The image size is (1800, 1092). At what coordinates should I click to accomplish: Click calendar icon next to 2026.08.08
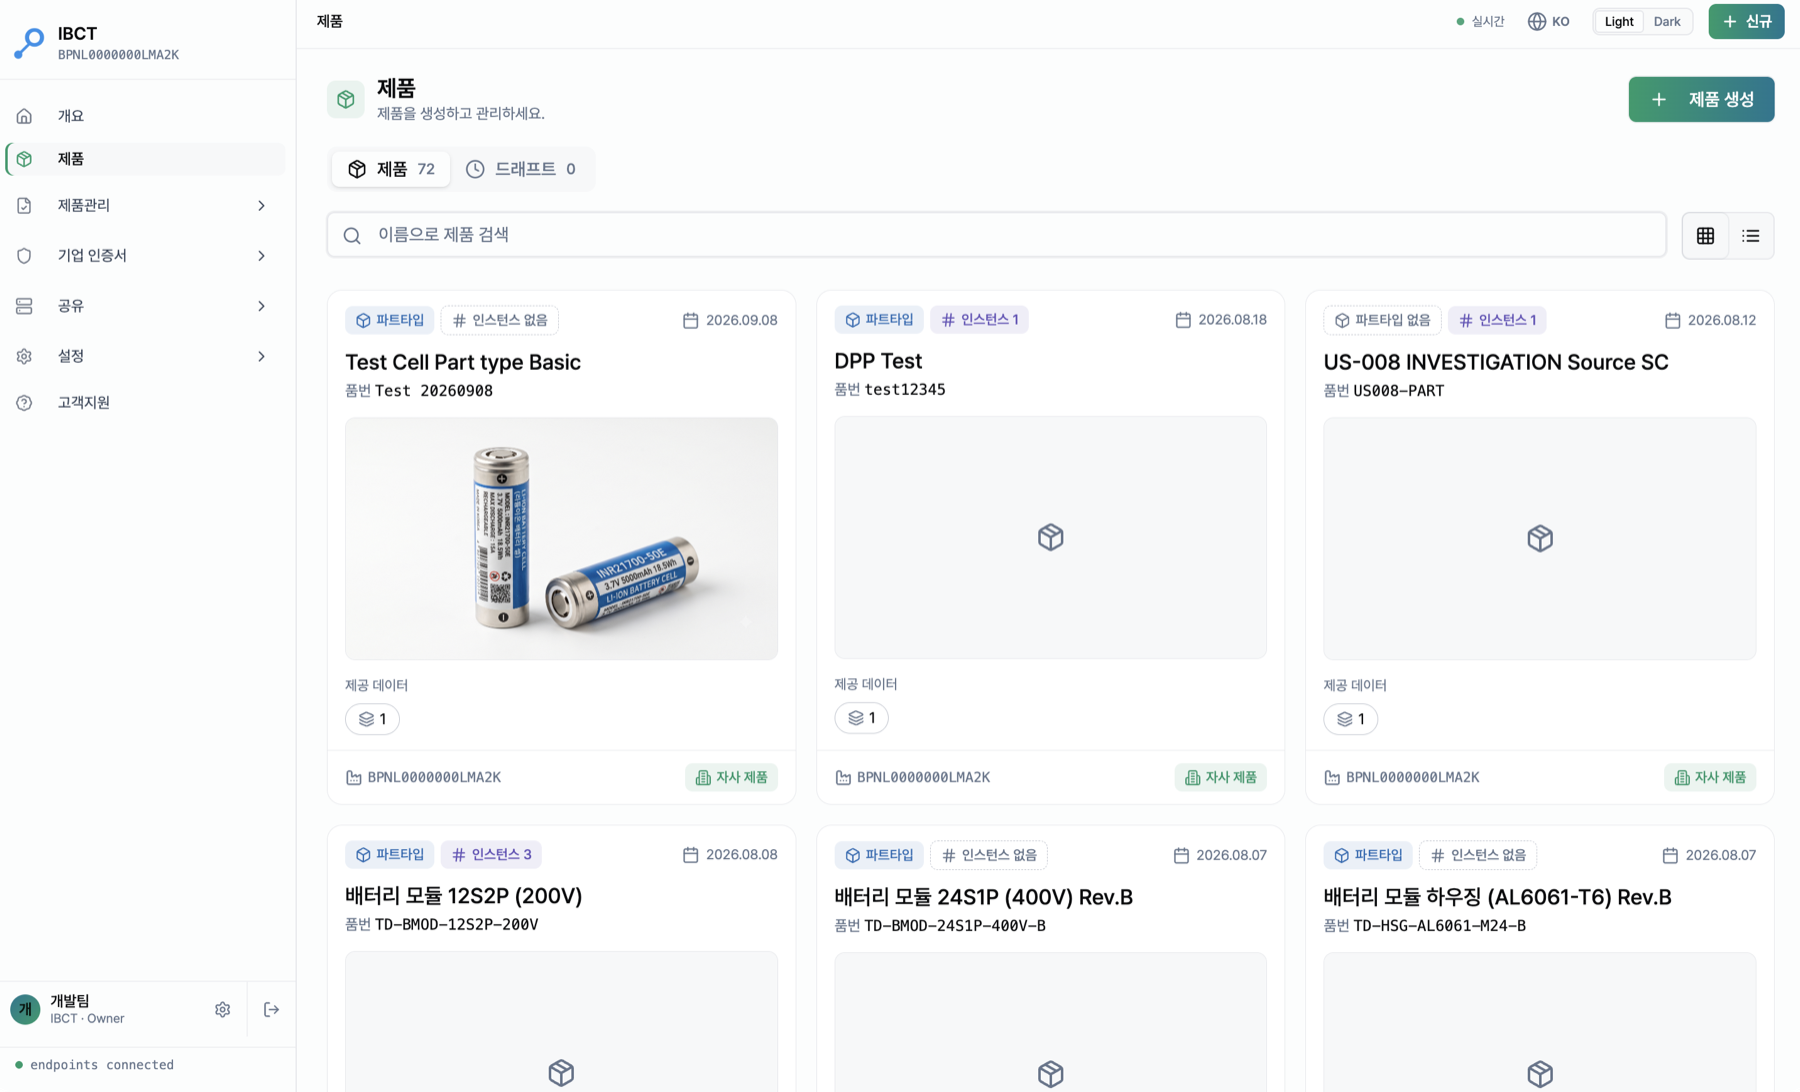point(690,855)
